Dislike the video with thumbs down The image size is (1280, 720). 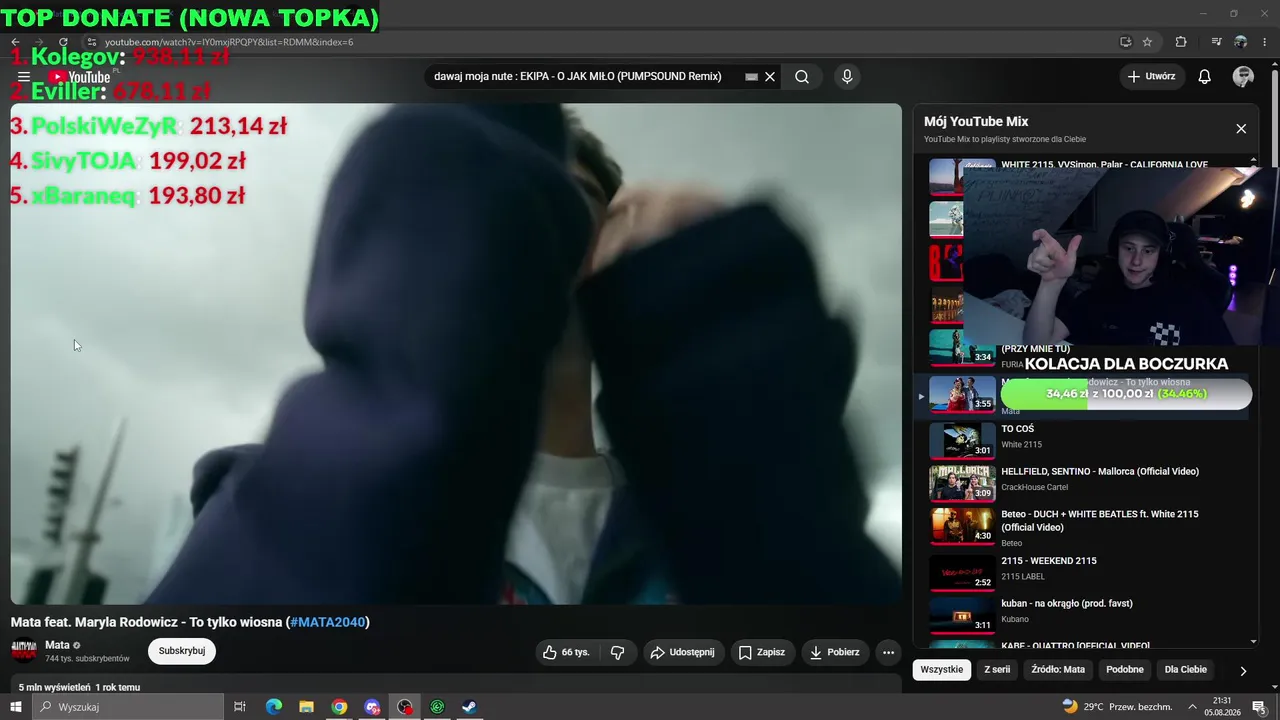coord(618,652)
